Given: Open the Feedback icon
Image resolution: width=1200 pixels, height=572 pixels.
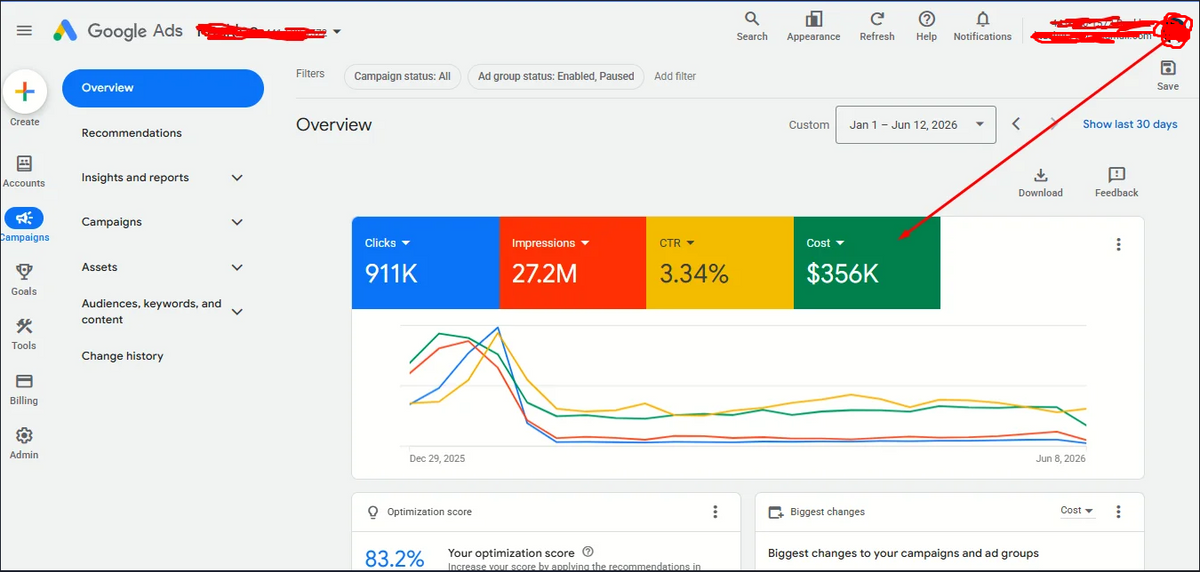Looking at the screenshot, I should click(1117, 175).
